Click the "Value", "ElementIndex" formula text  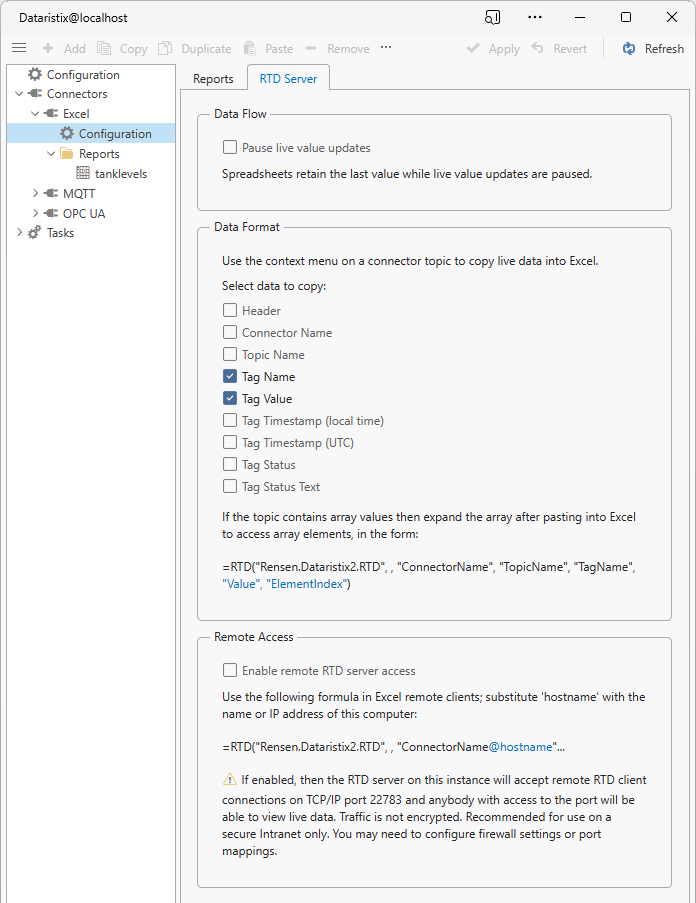(x=286, y=583)
